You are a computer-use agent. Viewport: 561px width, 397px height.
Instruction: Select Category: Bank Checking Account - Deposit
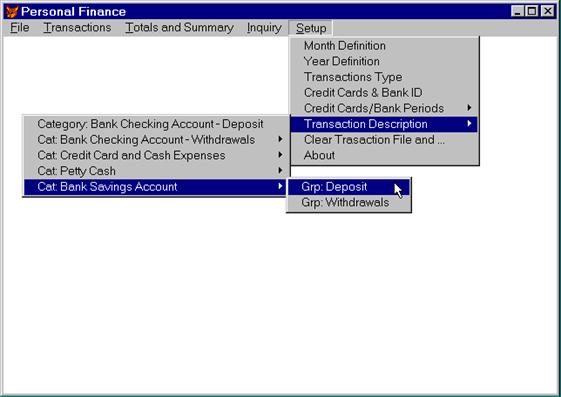pos(155,124)
